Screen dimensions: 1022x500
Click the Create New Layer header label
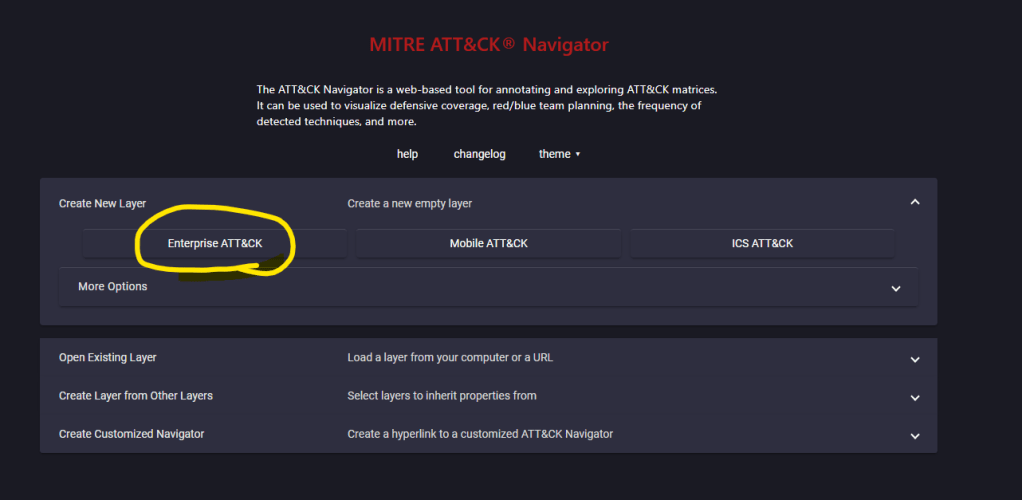pos(102,203)
